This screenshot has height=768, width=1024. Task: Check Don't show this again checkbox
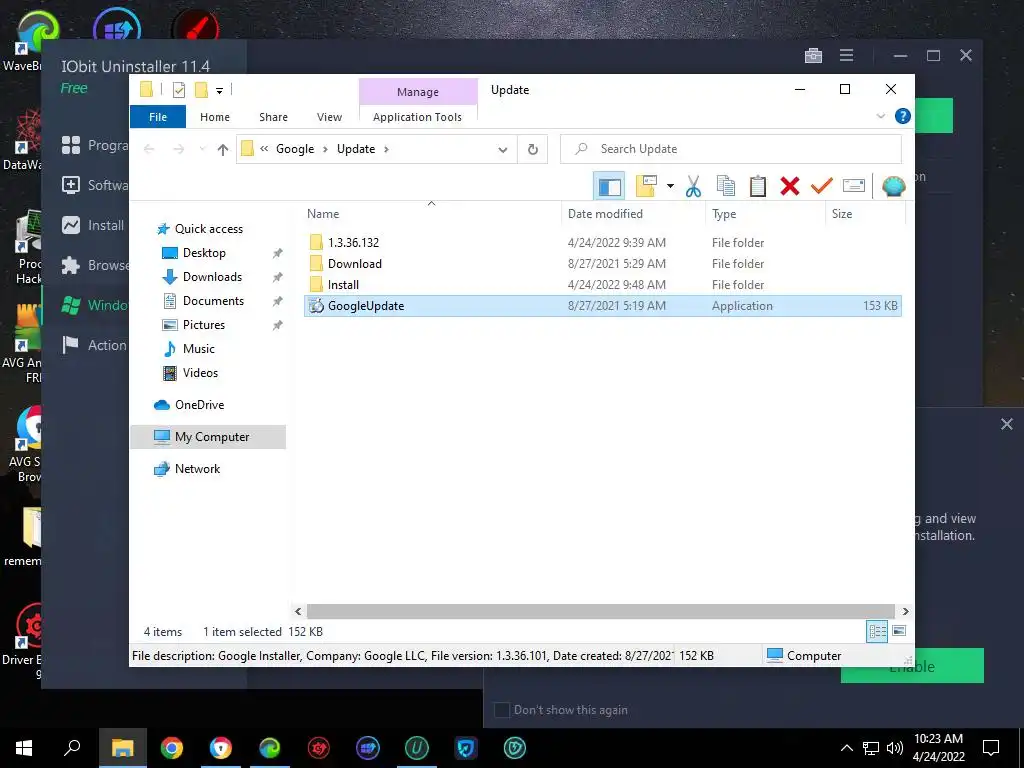(502, 710)
